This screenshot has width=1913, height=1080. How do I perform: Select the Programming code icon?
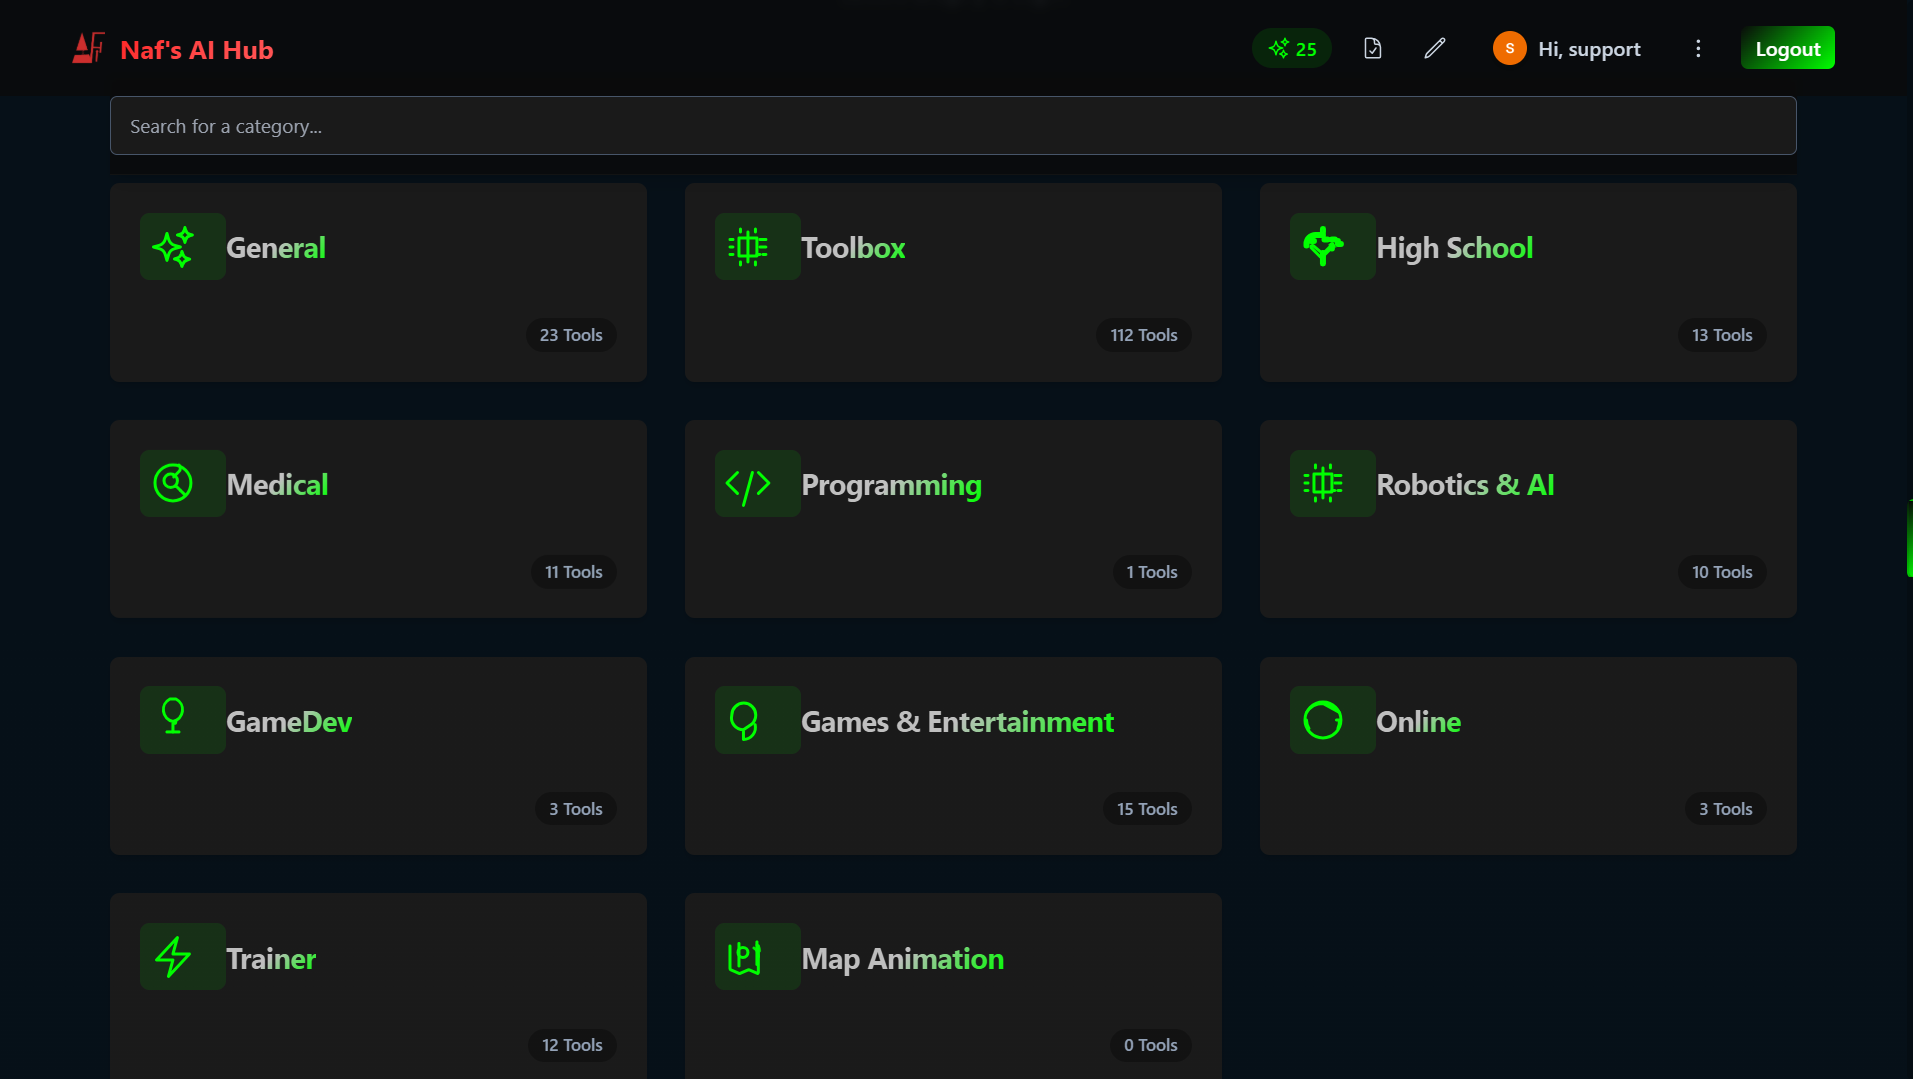pos(756,483)
